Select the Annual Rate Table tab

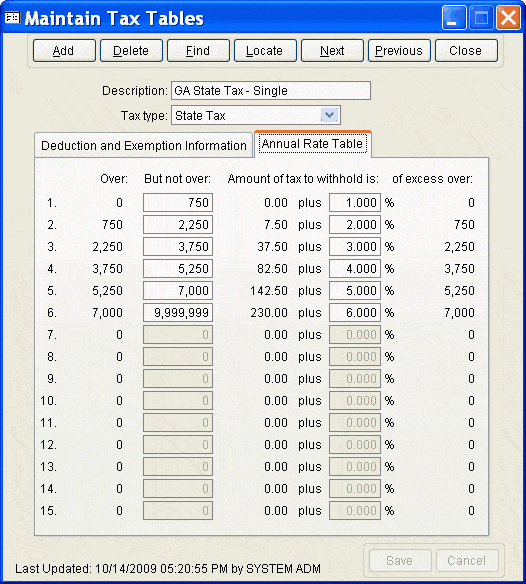[313, 144]
